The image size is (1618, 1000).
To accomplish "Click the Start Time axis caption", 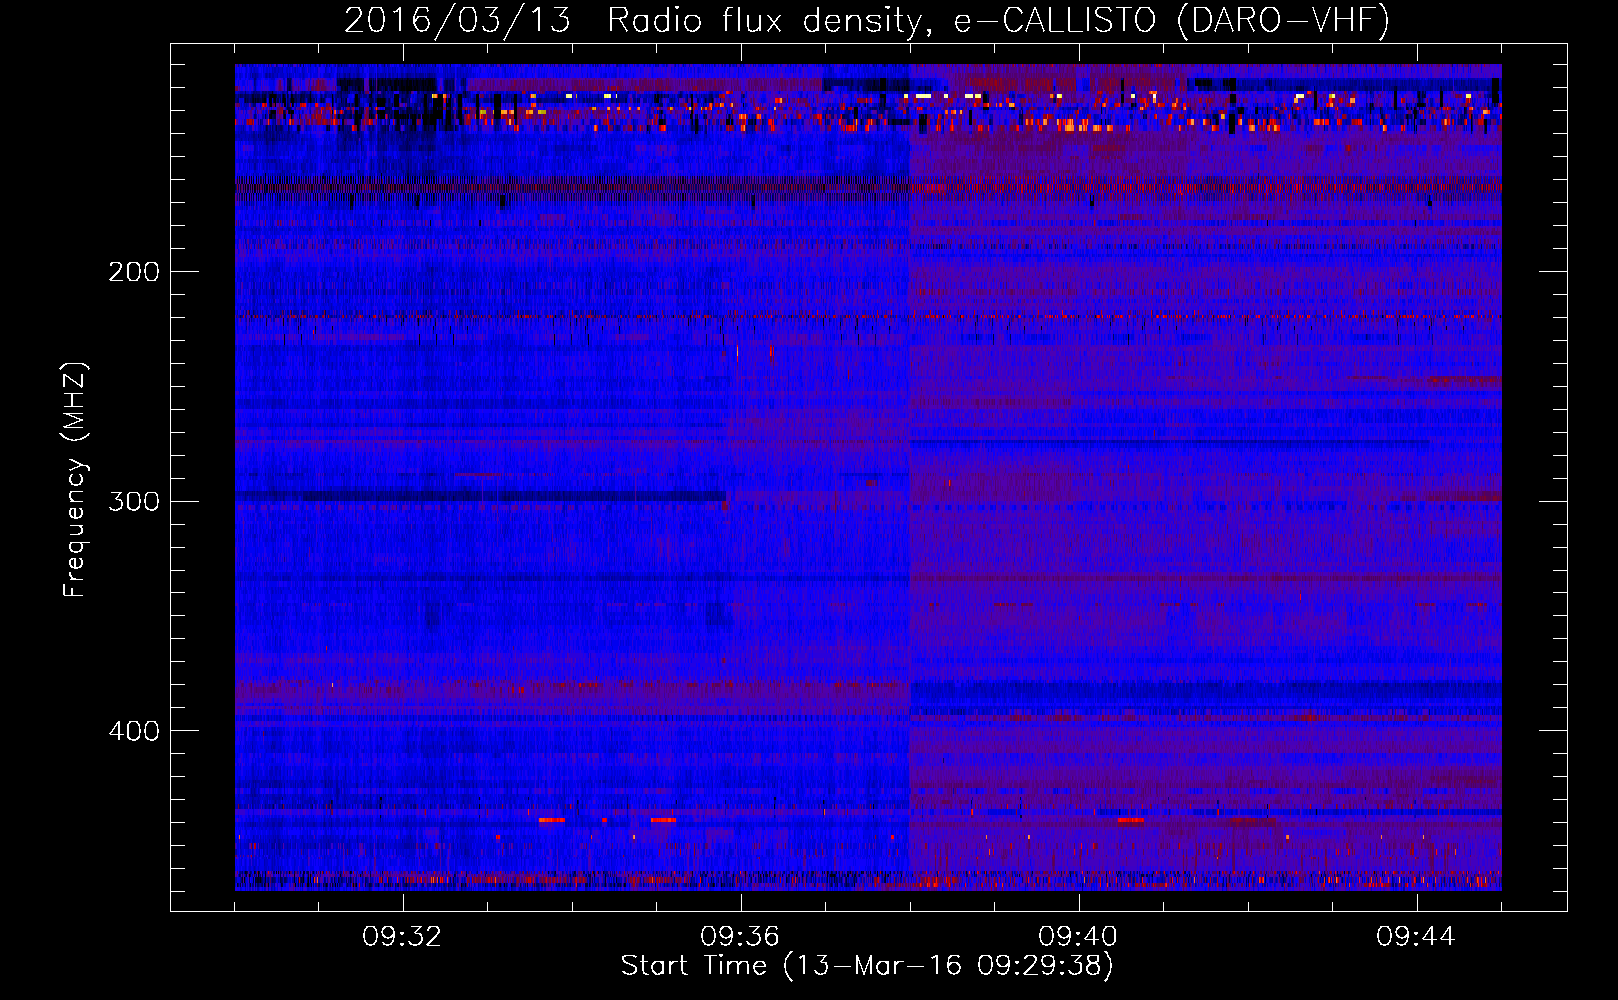I will point(867,966).
